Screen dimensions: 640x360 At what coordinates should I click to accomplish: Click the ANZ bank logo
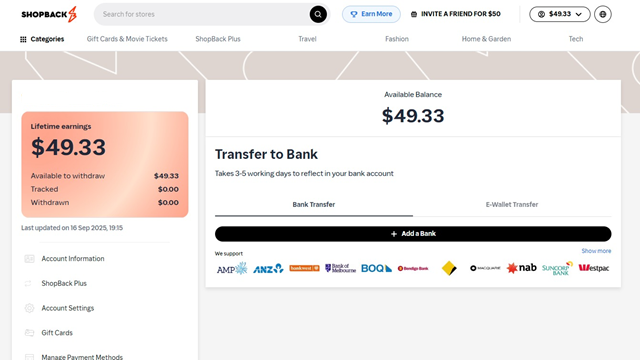(x=268, y=268)
